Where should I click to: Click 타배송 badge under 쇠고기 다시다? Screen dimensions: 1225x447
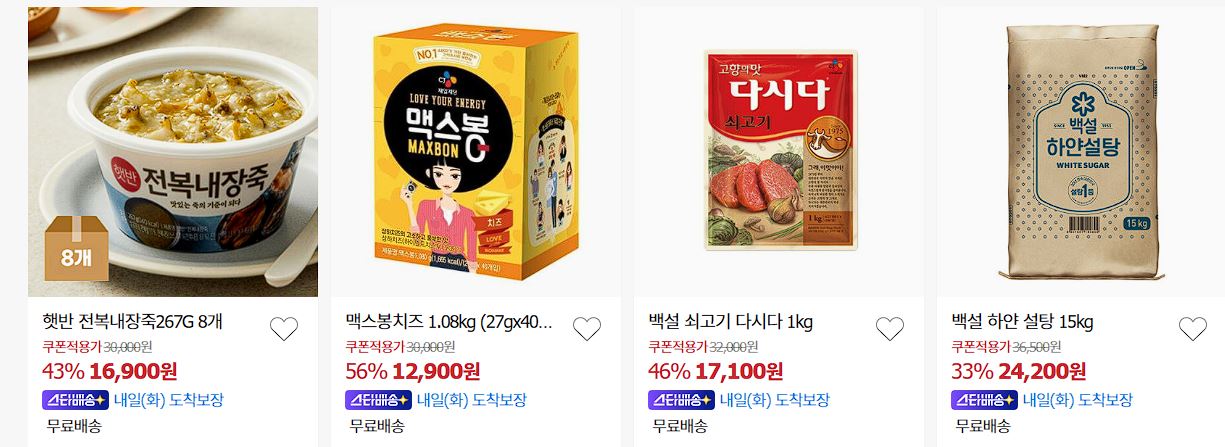[681, 400]
